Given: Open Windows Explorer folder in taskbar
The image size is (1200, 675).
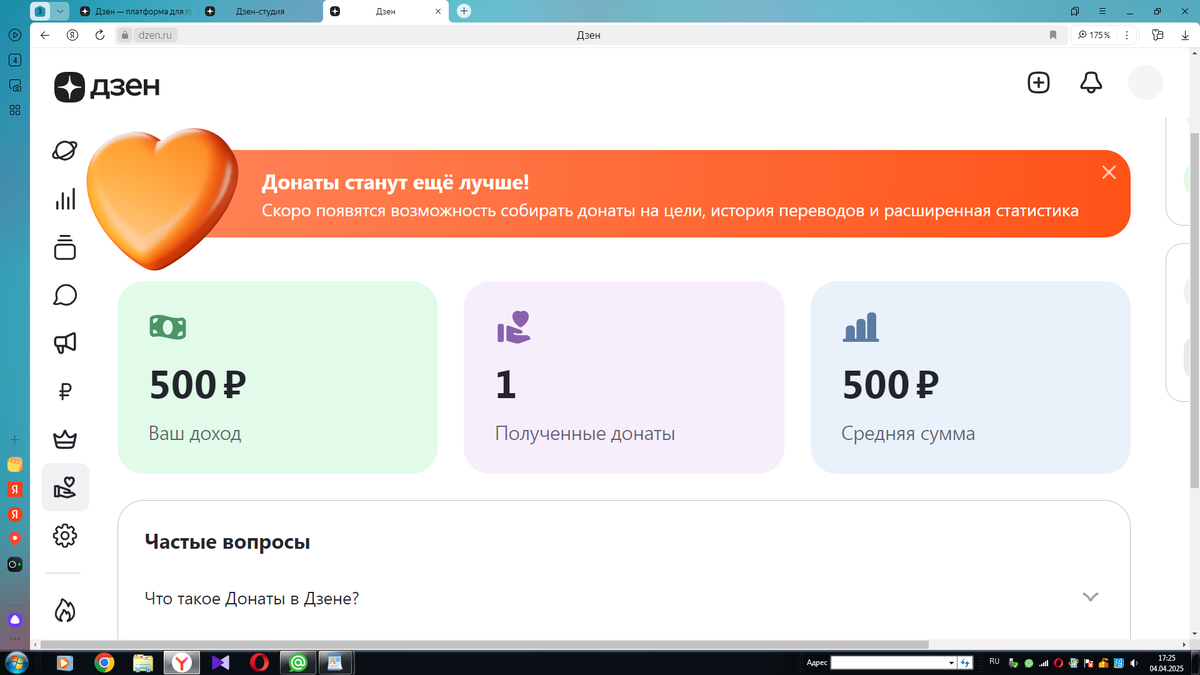Looking at the screenshot, I should coord(143,662).
